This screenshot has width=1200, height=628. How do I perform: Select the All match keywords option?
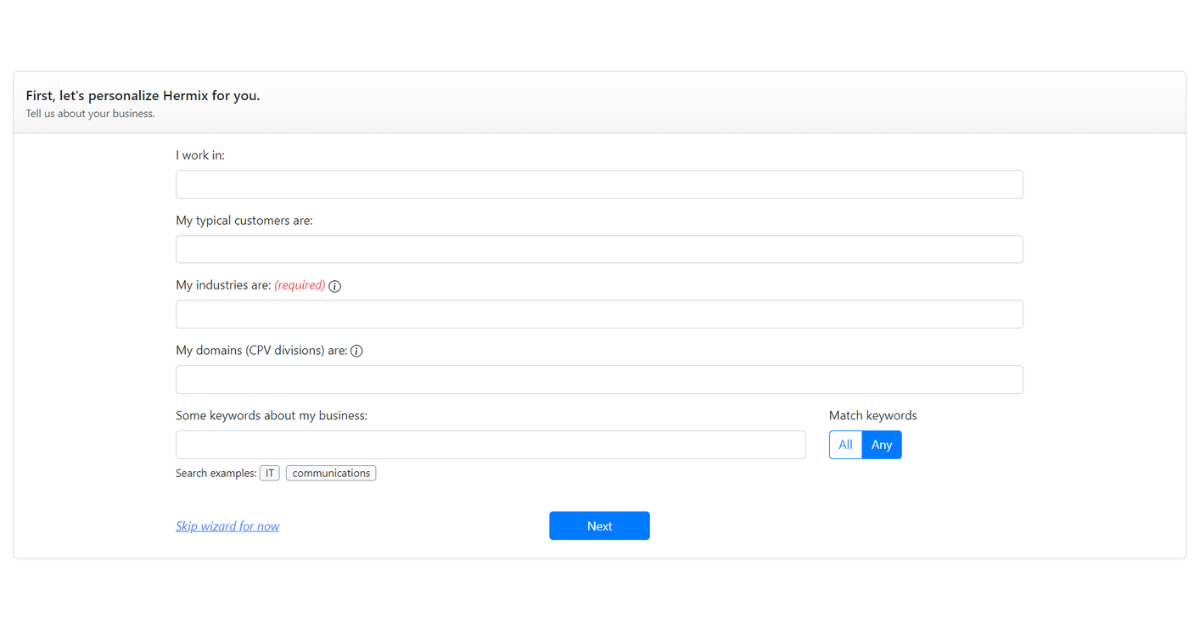click(845, 445)
